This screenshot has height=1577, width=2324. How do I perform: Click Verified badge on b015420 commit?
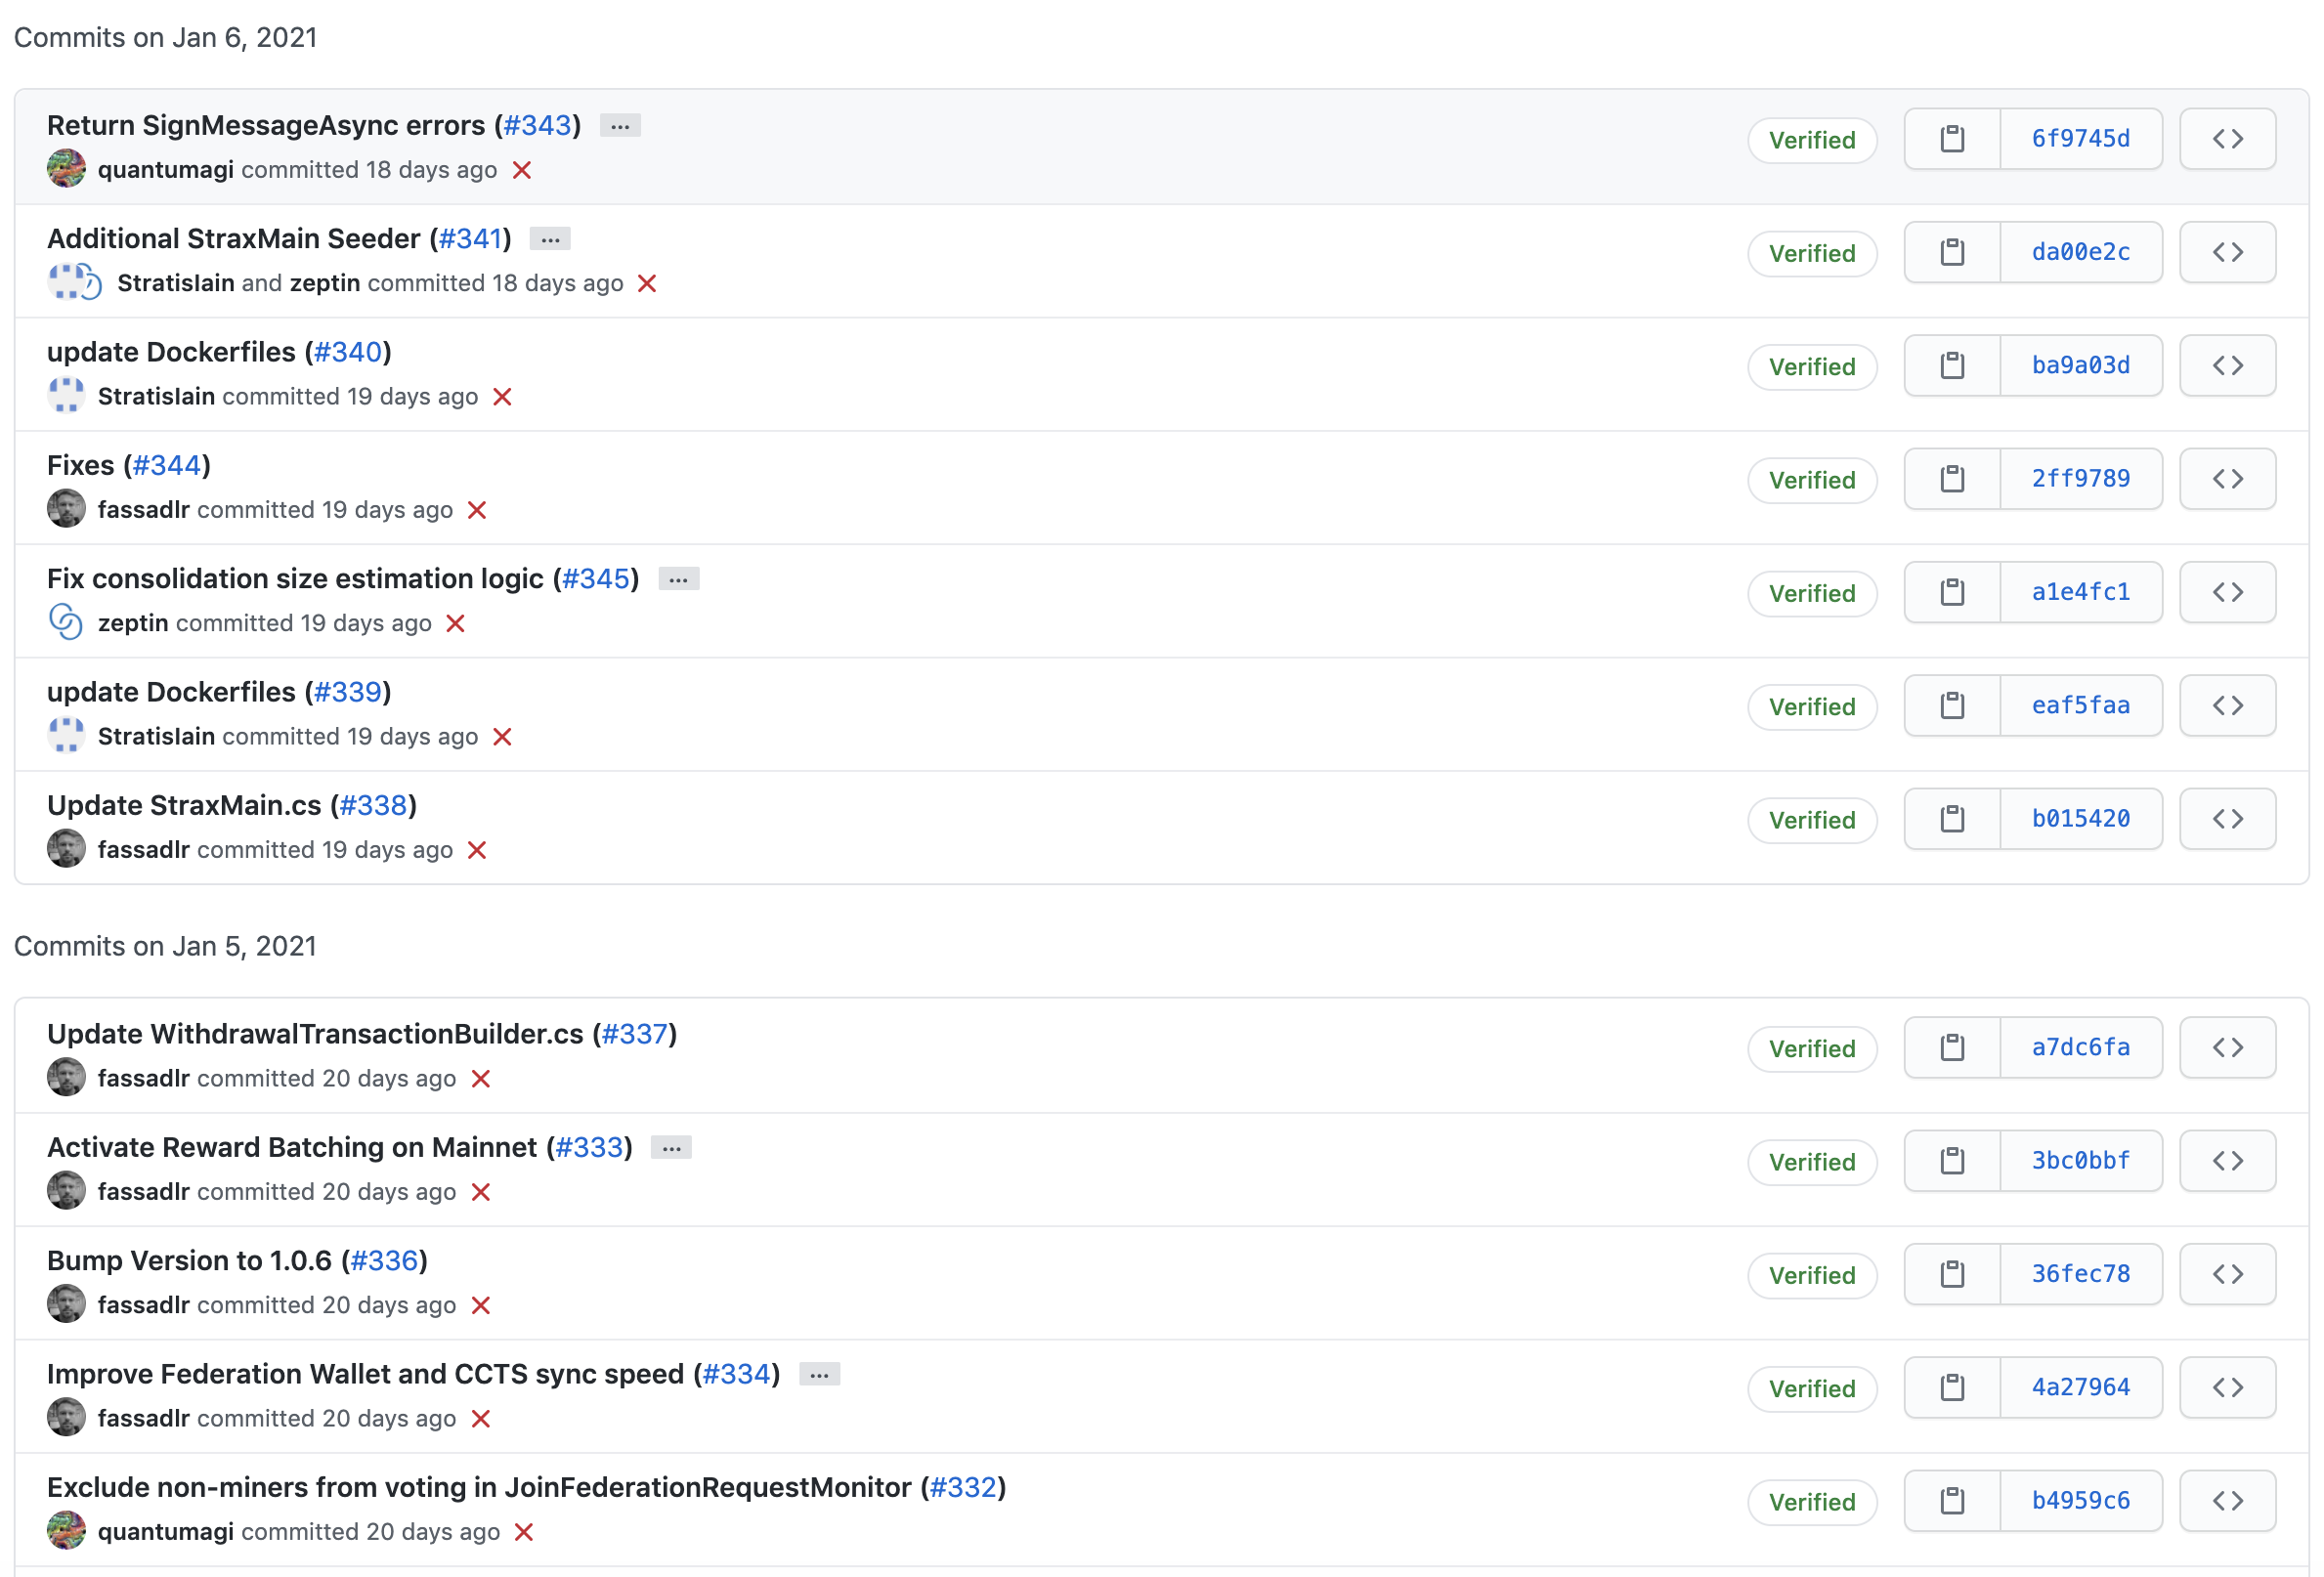pyautogui.click(x=1811, y=820)
